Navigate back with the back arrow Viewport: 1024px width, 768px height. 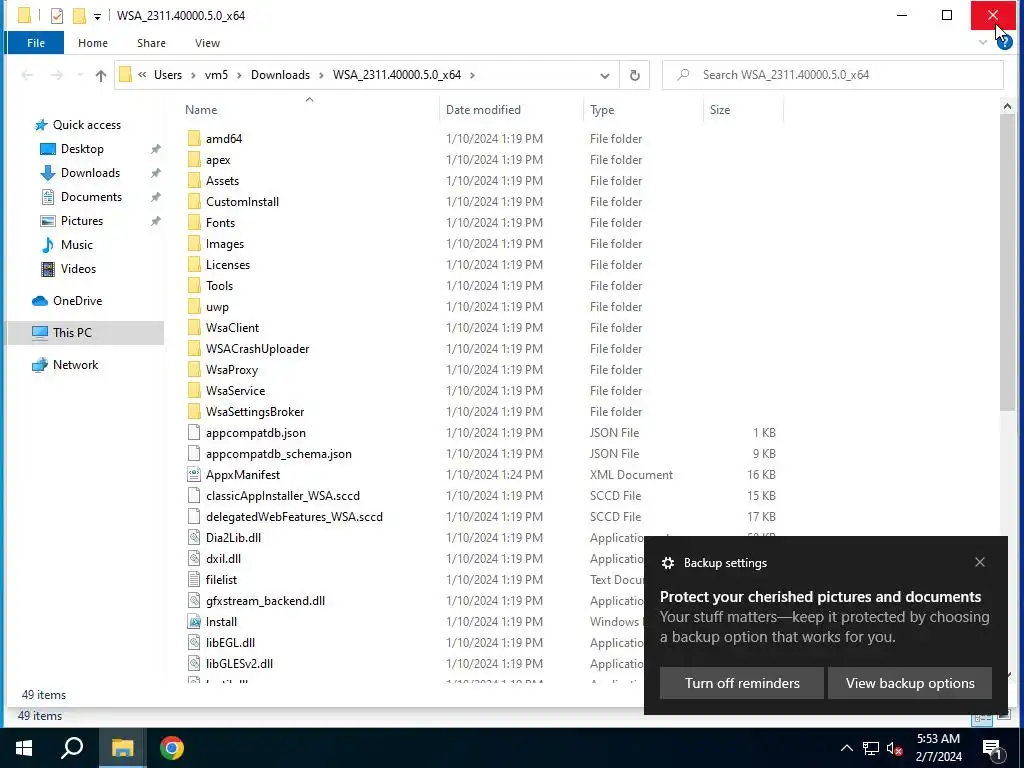coord(27,75)
